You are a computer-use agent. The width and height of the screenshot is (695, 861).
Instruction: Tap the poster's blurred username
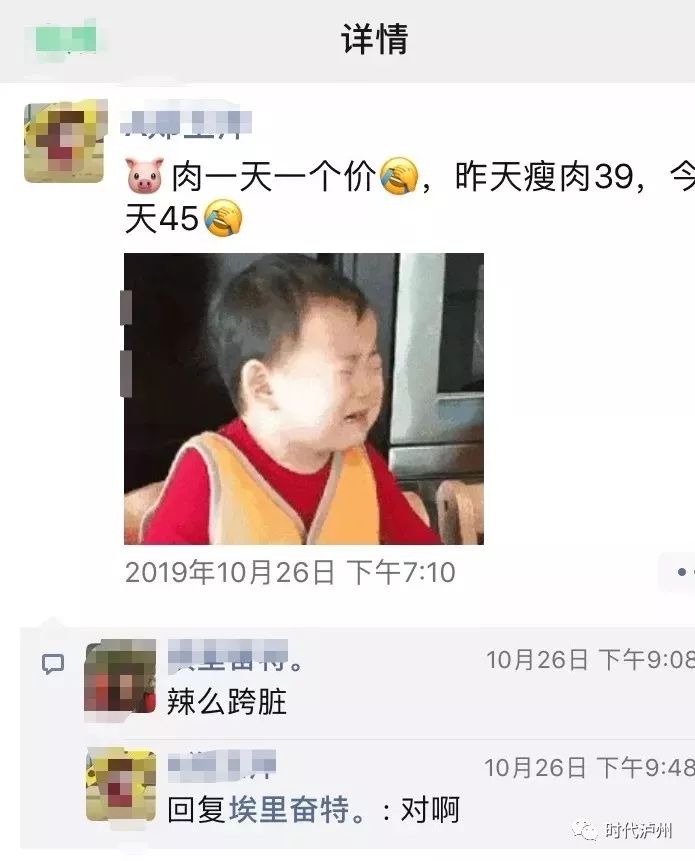tap(186, 123)
